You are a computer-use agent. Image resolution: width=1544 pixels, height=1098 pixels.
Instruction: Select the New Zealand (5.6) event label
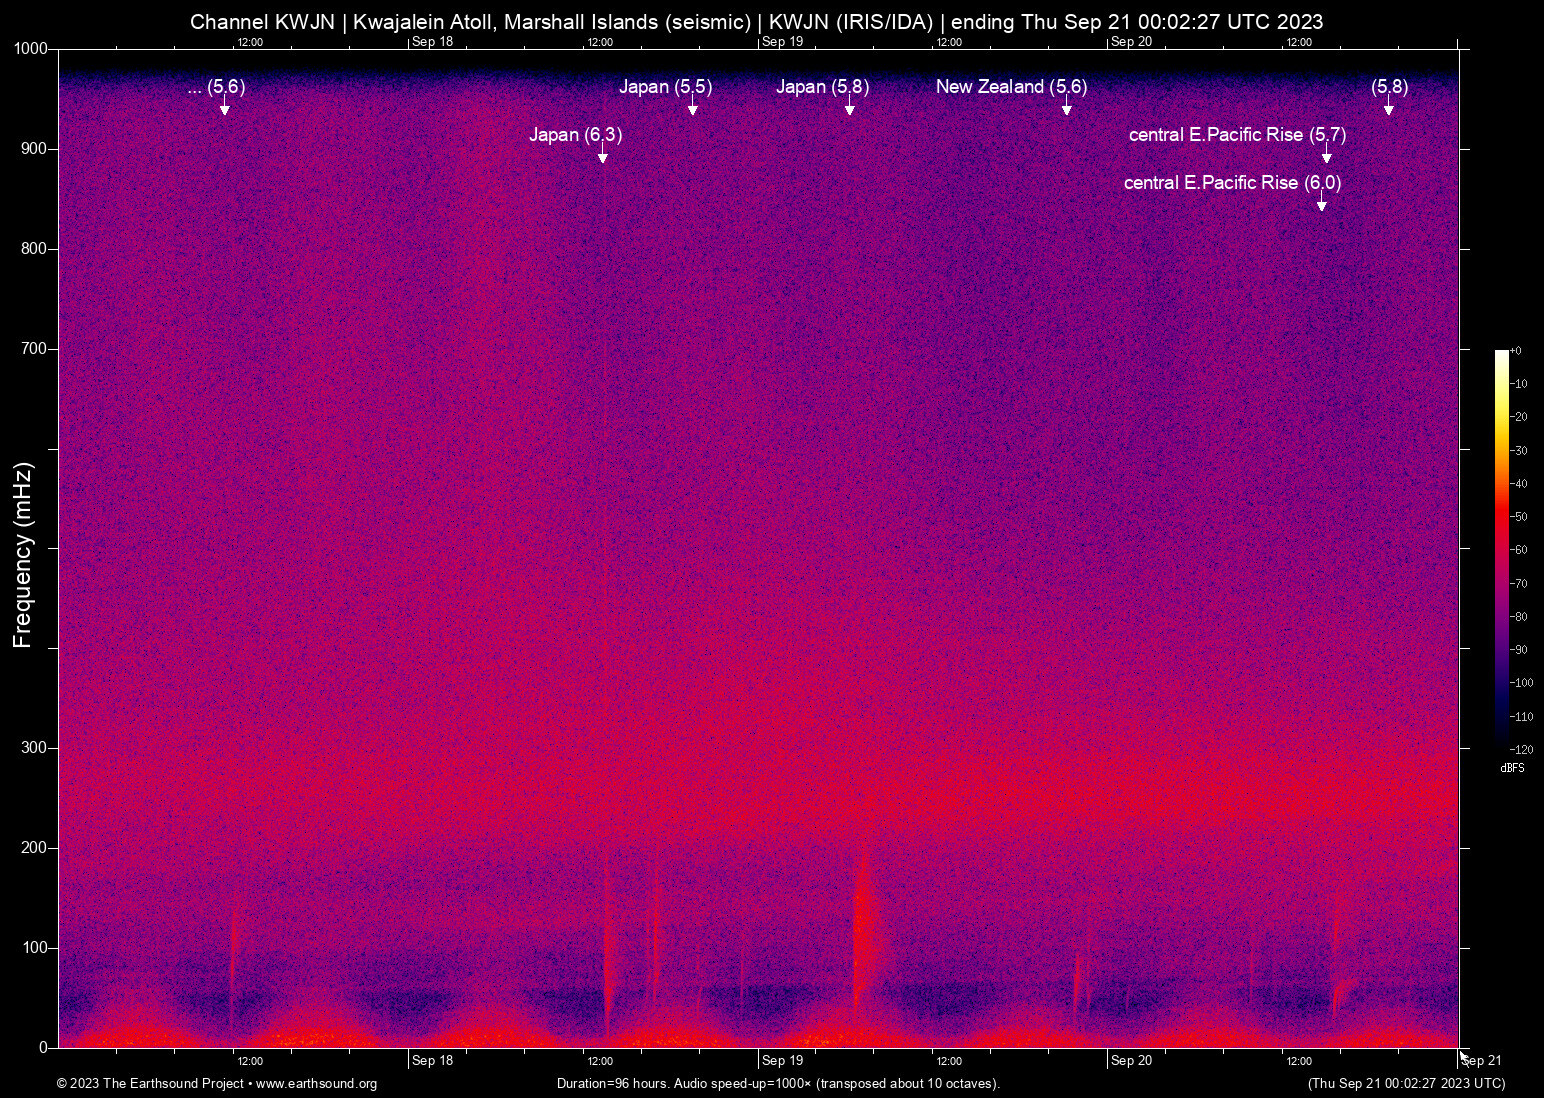pyautogui.click(x=1011, y=87)
